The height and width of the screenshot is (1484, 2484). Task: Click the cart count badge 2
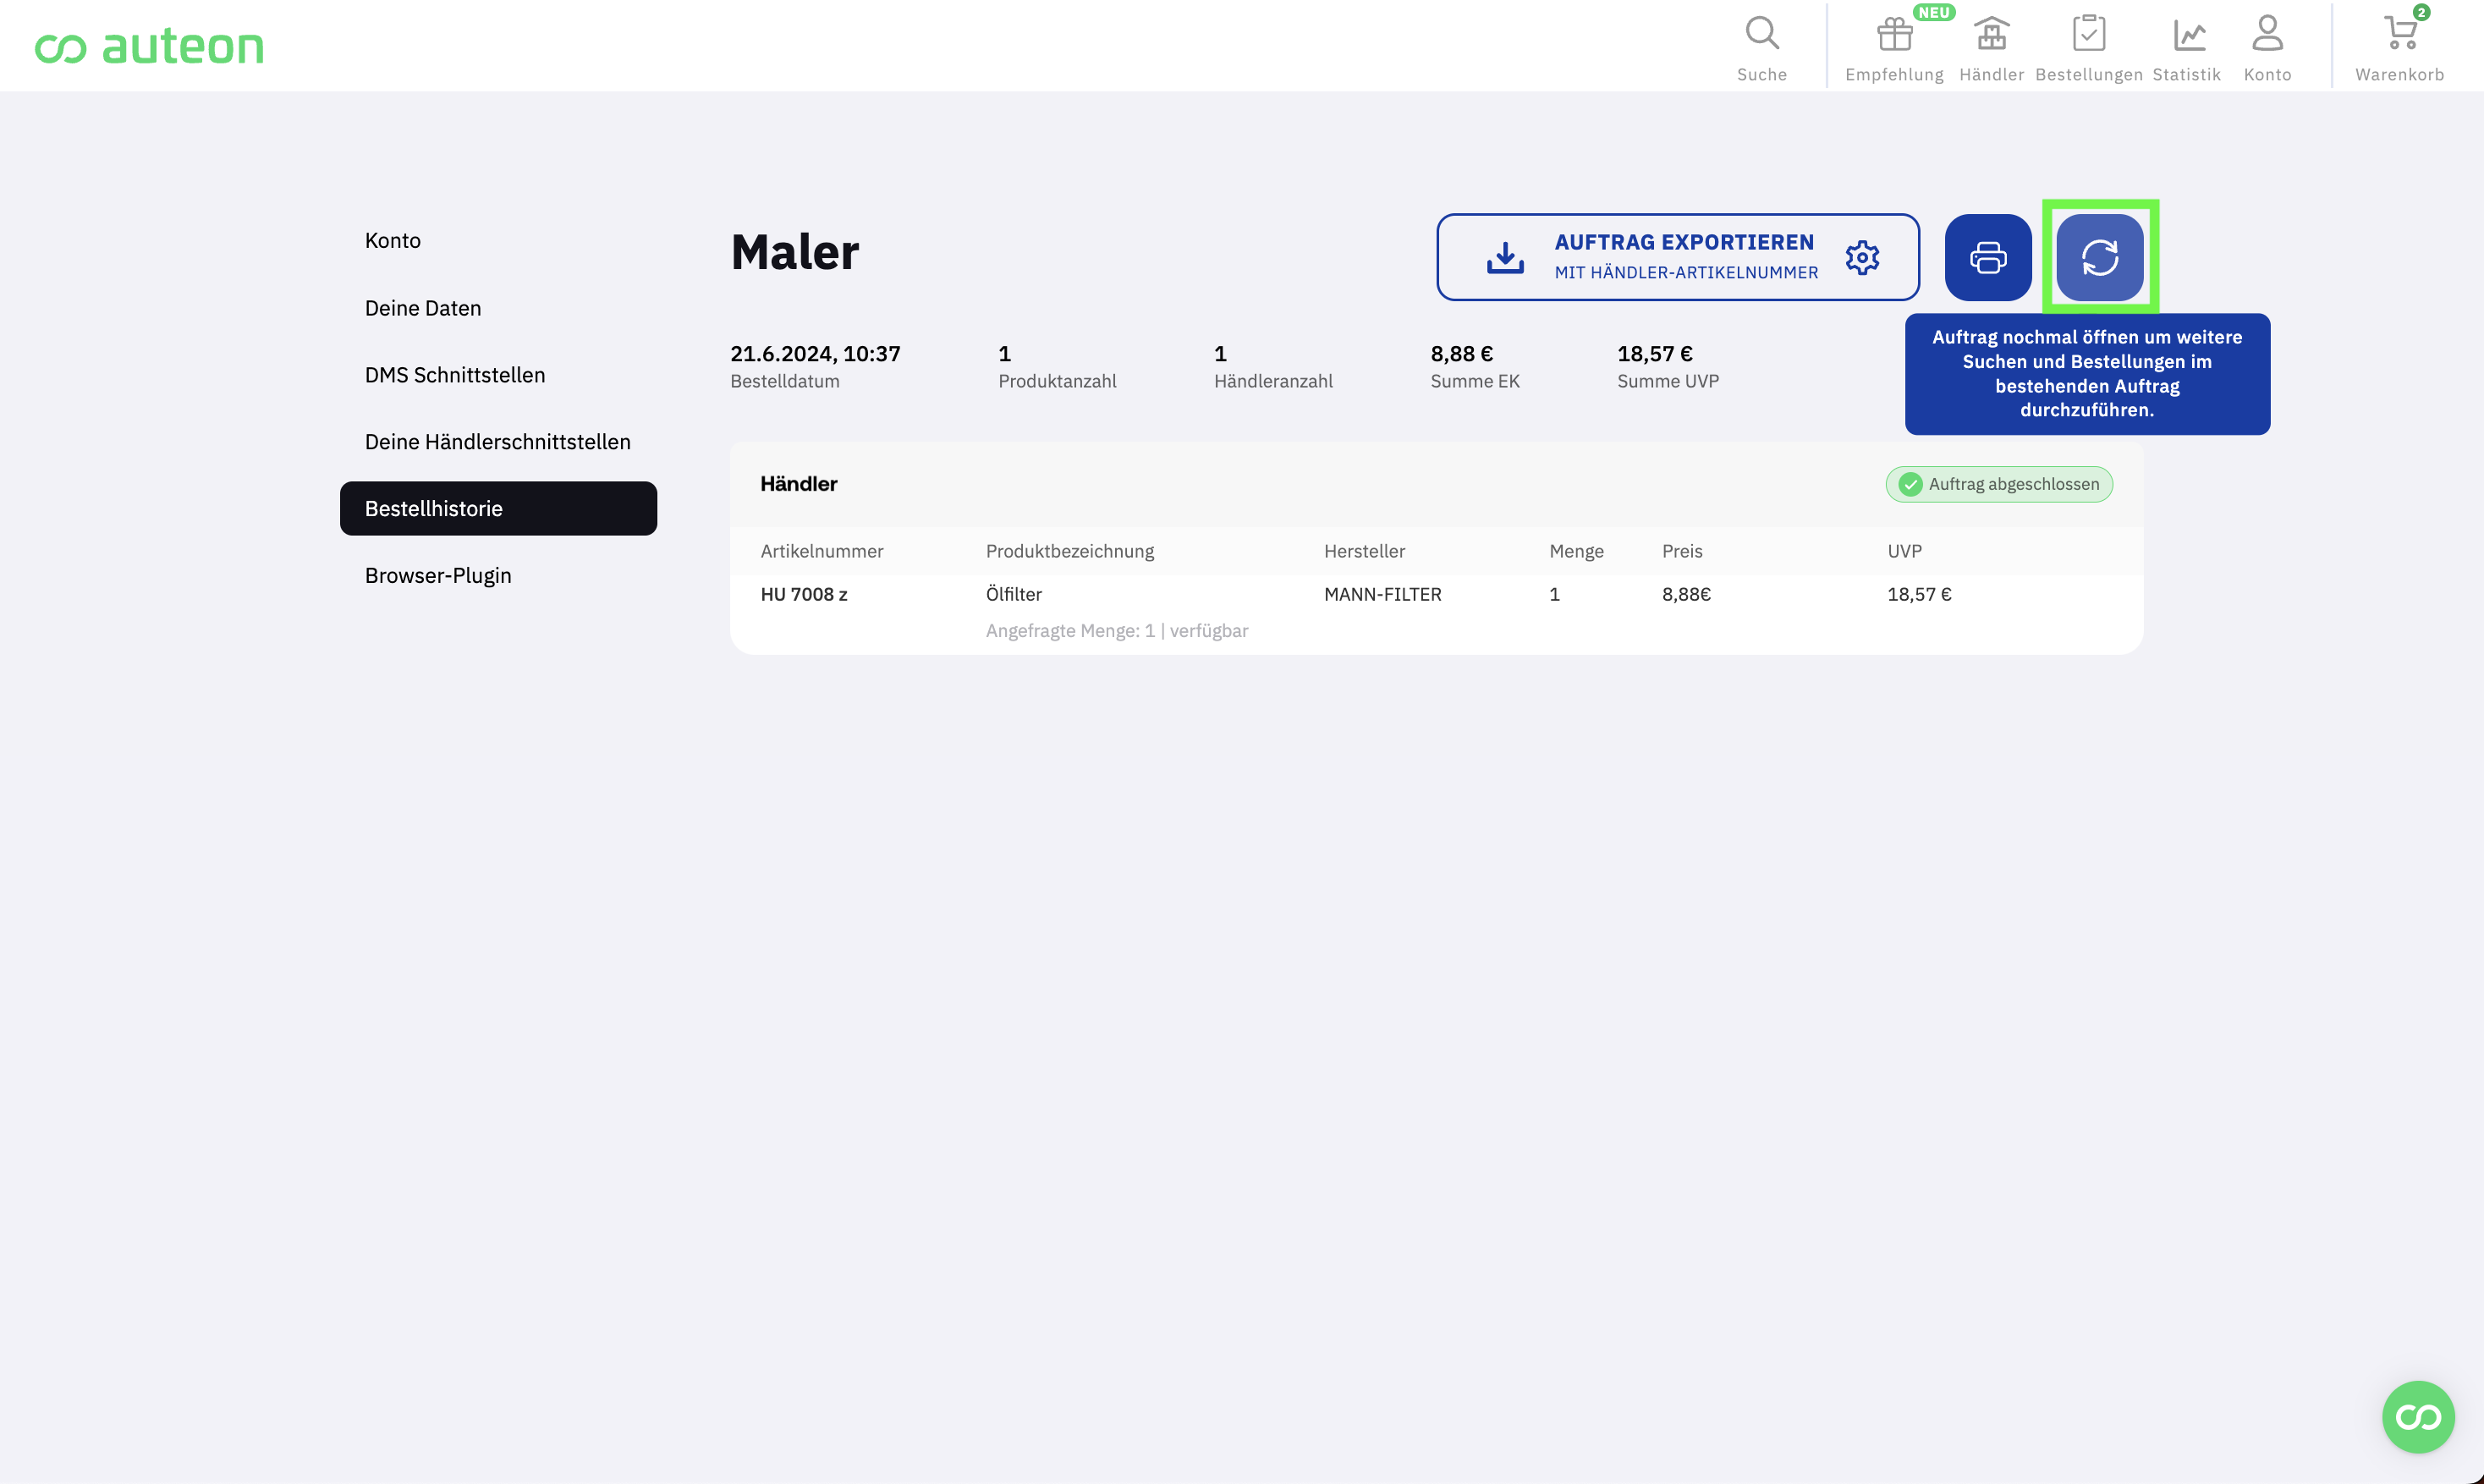click(x=2421, y=12)
